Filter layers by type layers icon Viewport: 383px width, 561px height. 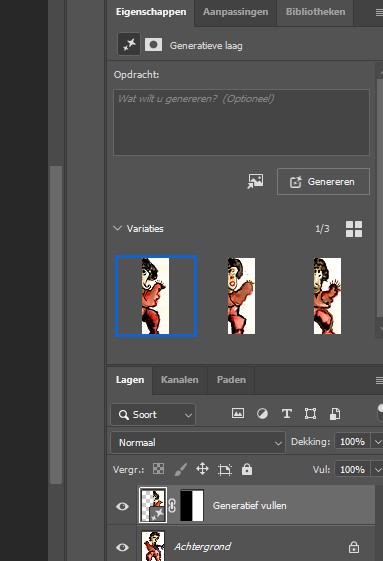pos(286,414)
